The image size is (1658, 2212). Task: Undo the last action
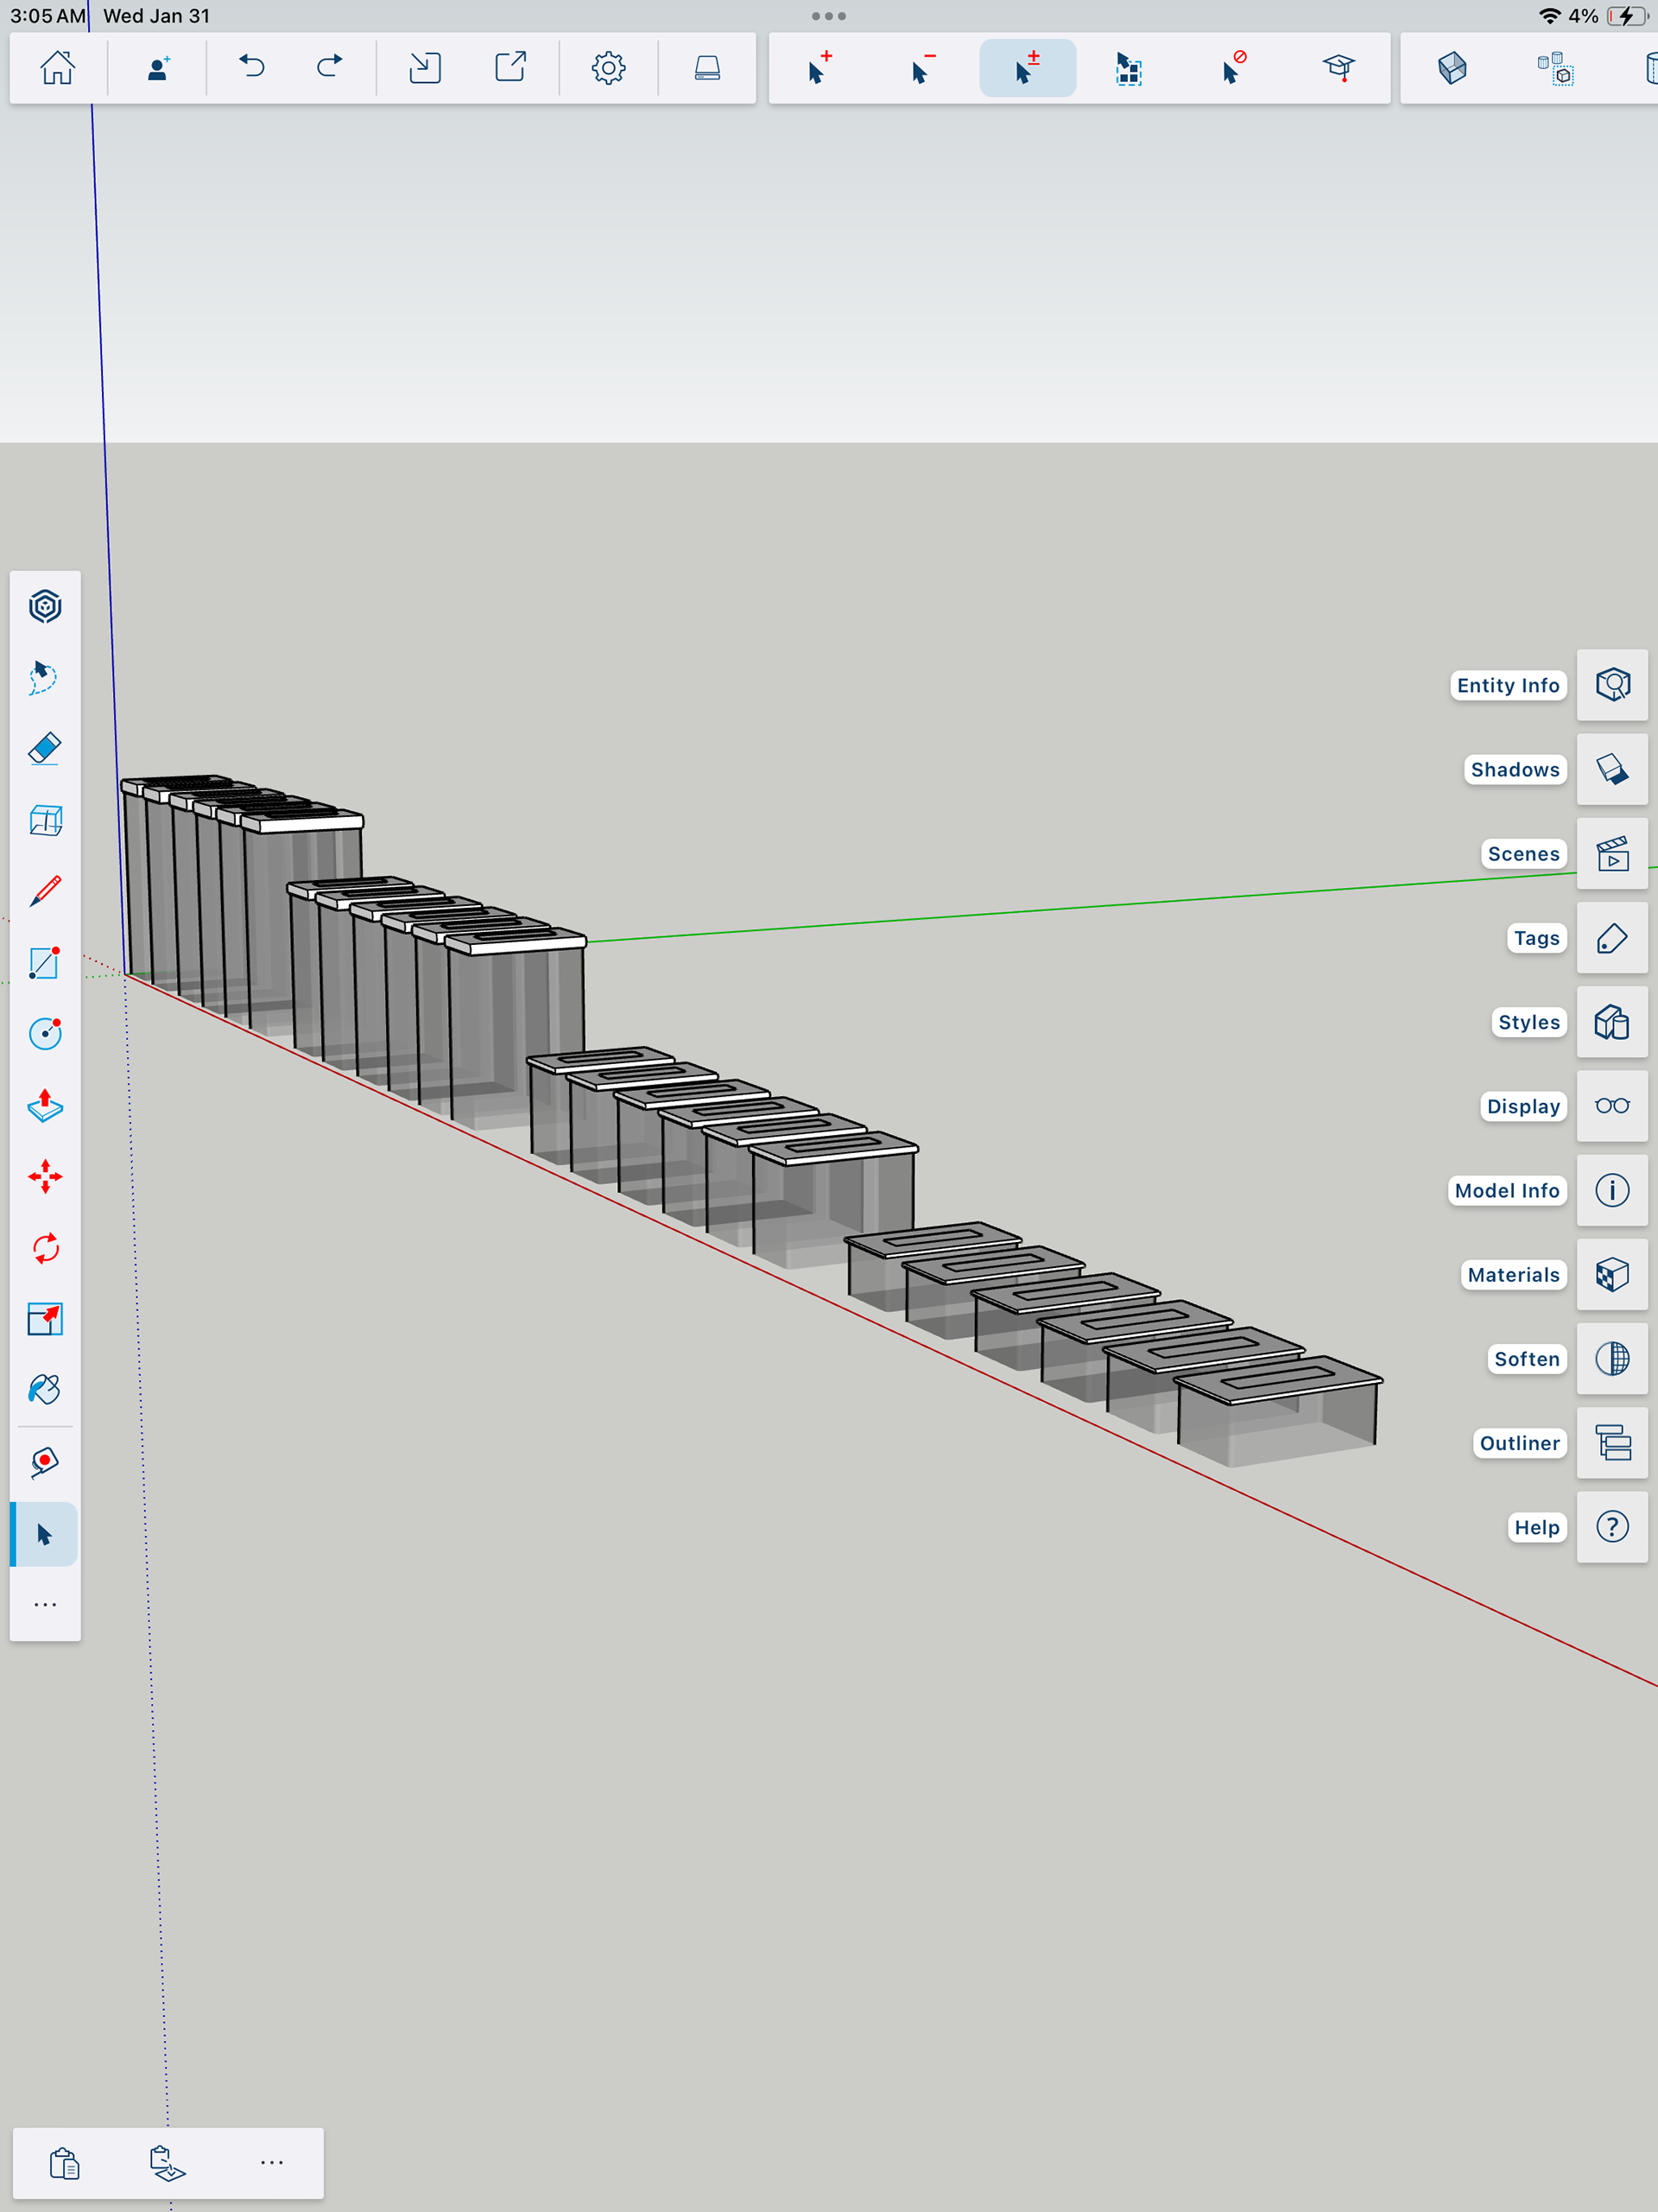[251, 68]
